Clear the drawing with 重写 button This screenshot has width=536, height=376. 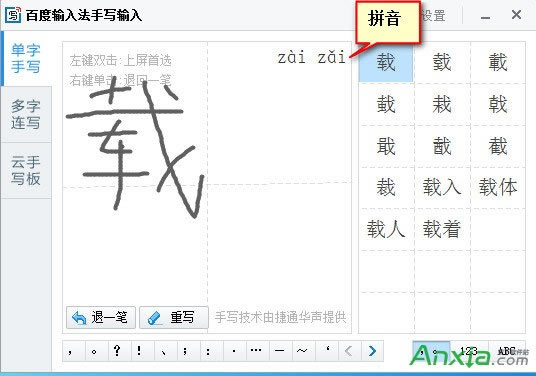coord(174,318)
